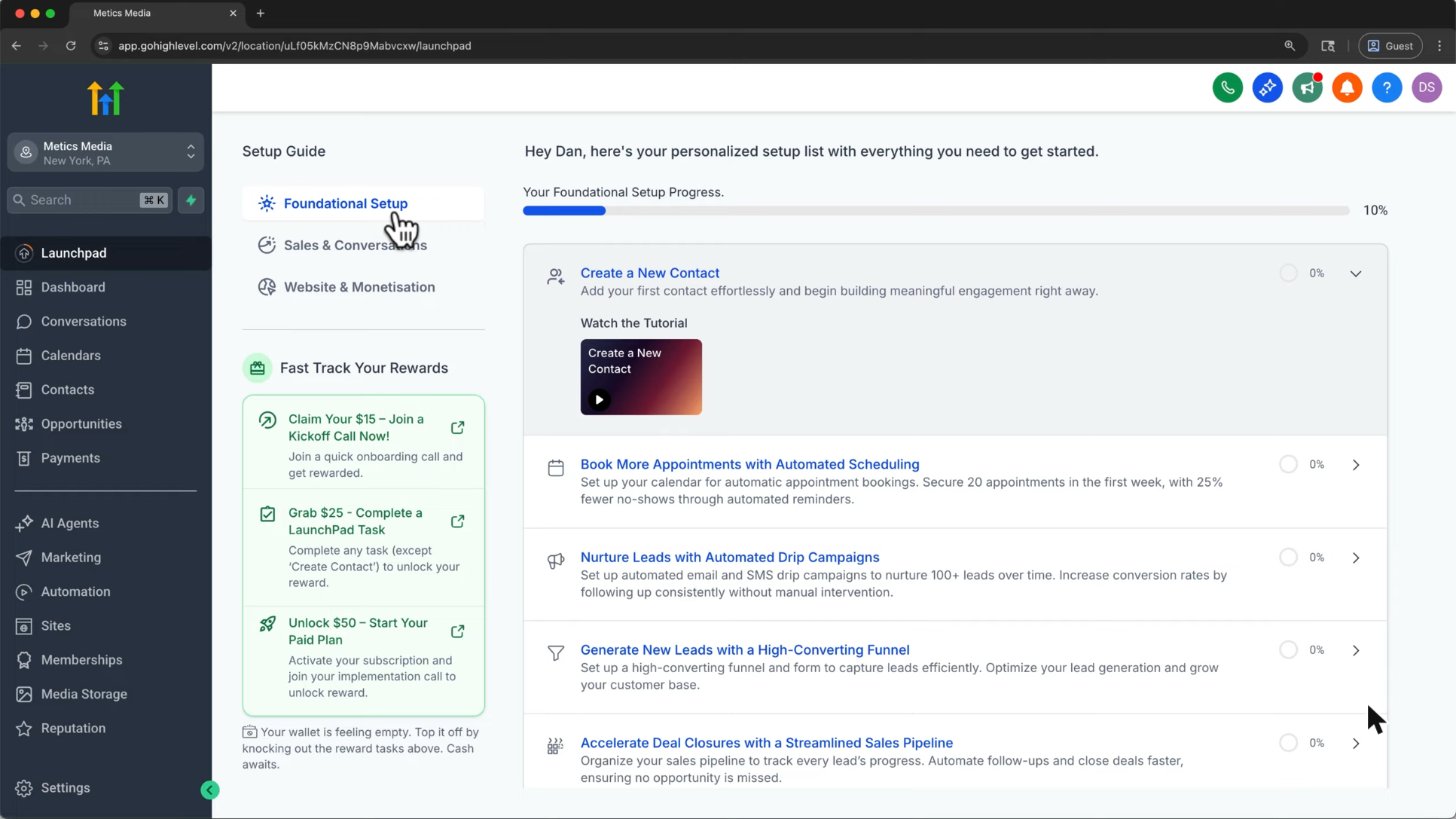
Task: Click the green lightning quick actions button
Action: 191,200
